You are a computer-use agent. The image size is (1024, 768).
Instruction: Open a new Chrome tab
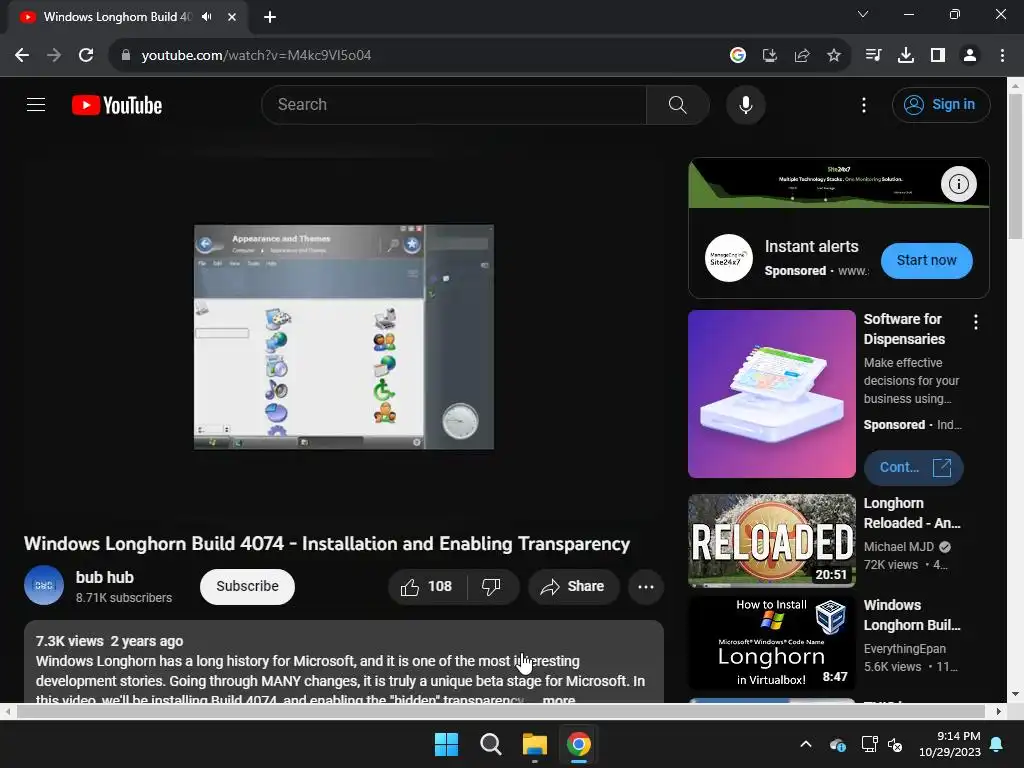point(270,17)
